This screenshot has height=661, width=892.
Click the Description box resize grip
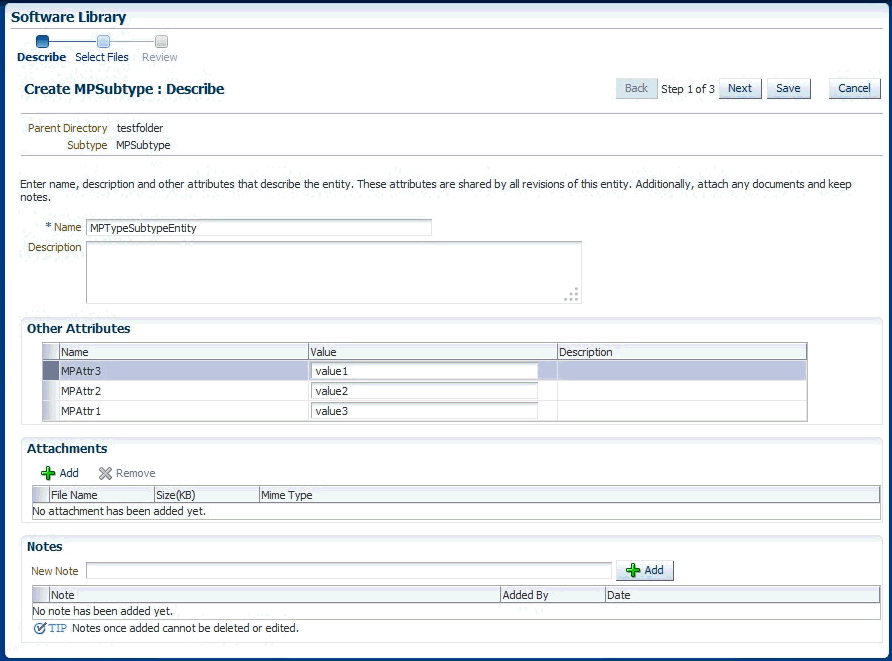[572, 294]
